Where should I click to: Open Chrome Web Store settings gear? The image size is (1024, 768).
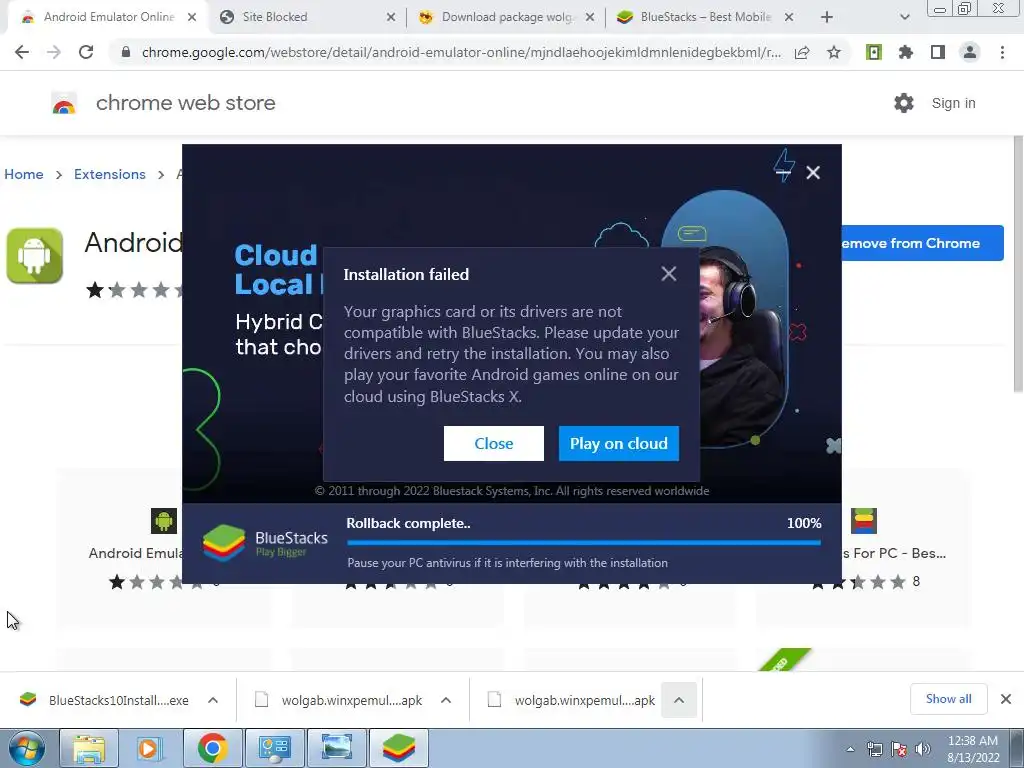[904, 103]
